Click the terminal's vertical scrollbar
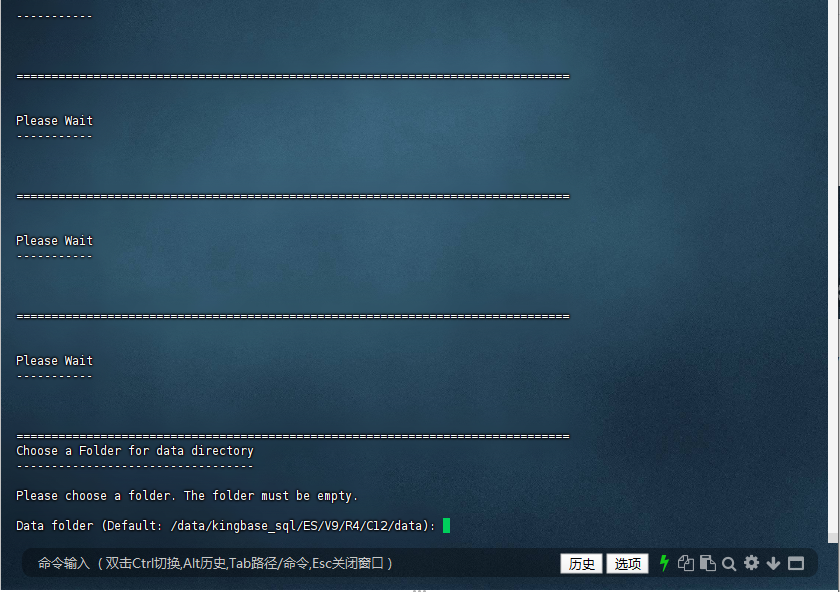Viewport: 840px width, 592px height. (832, 271)
